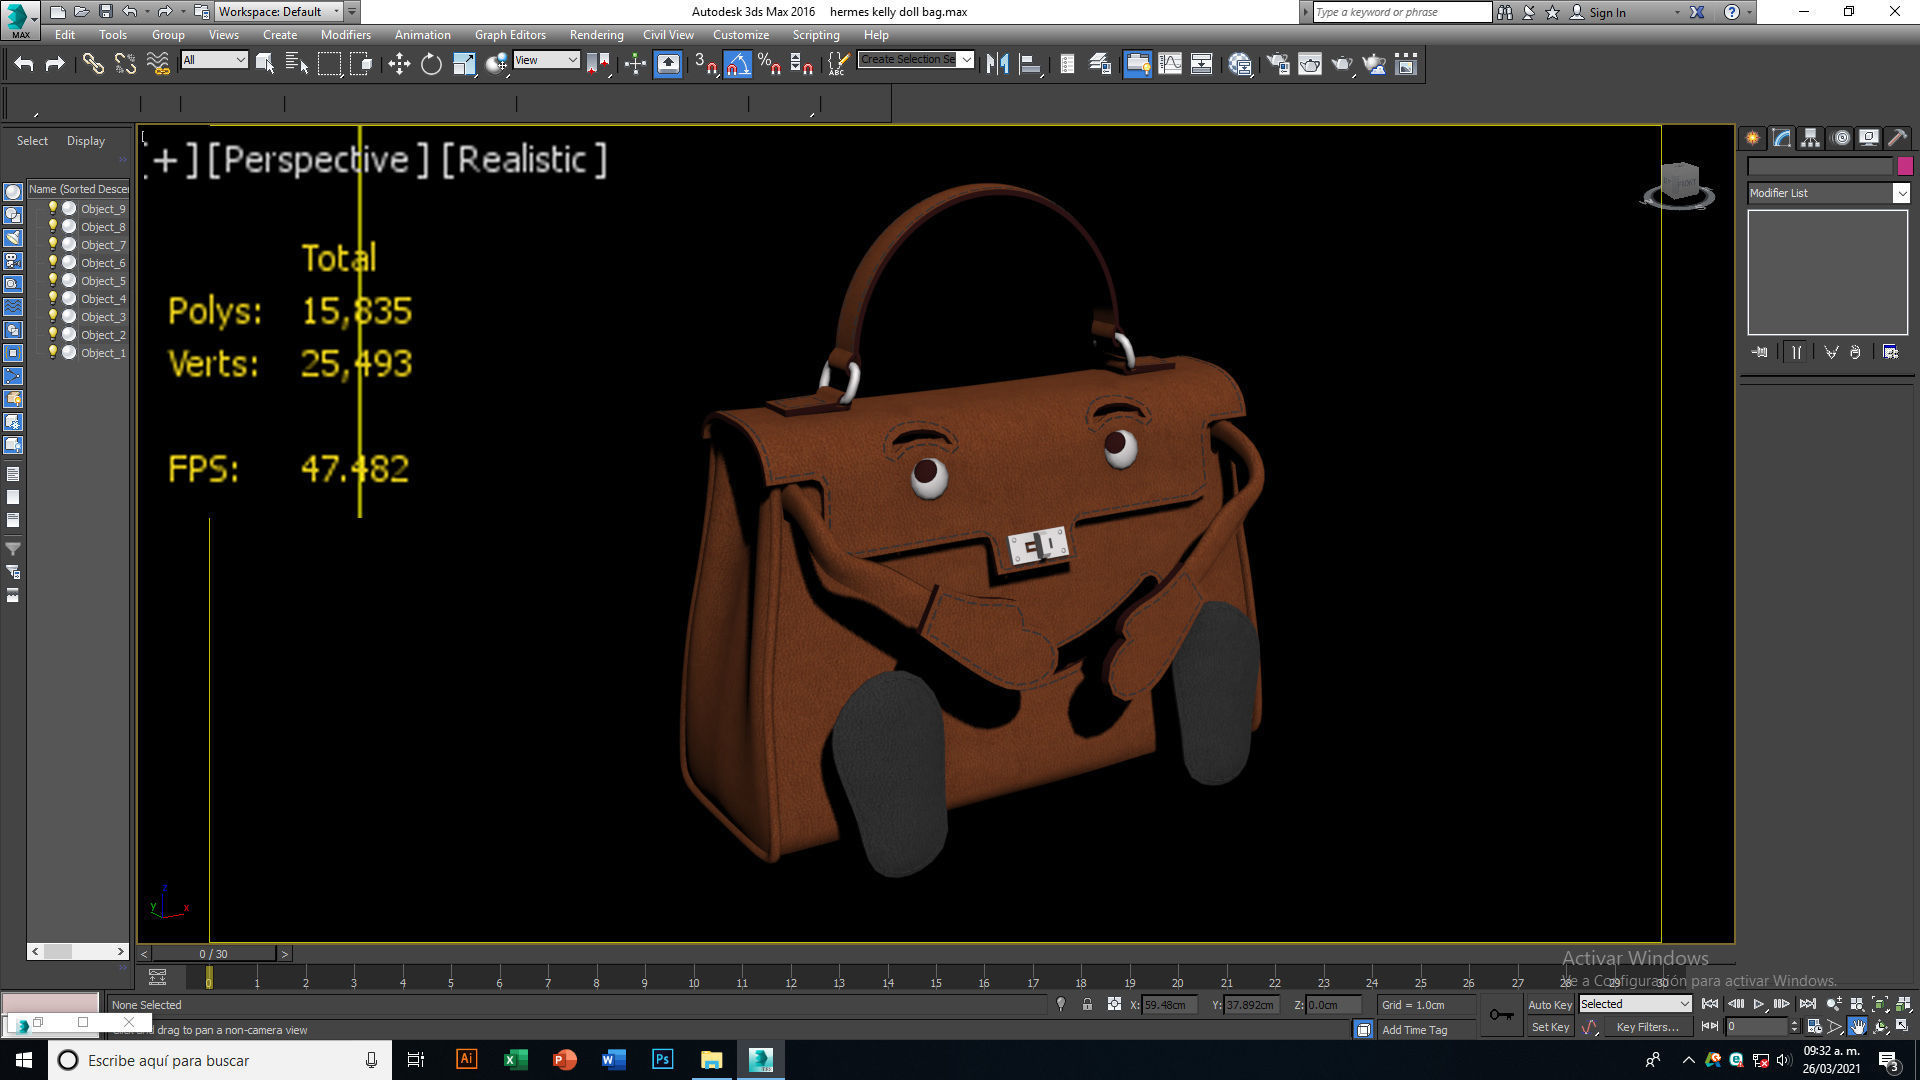Open the Rendering menu

596,34
